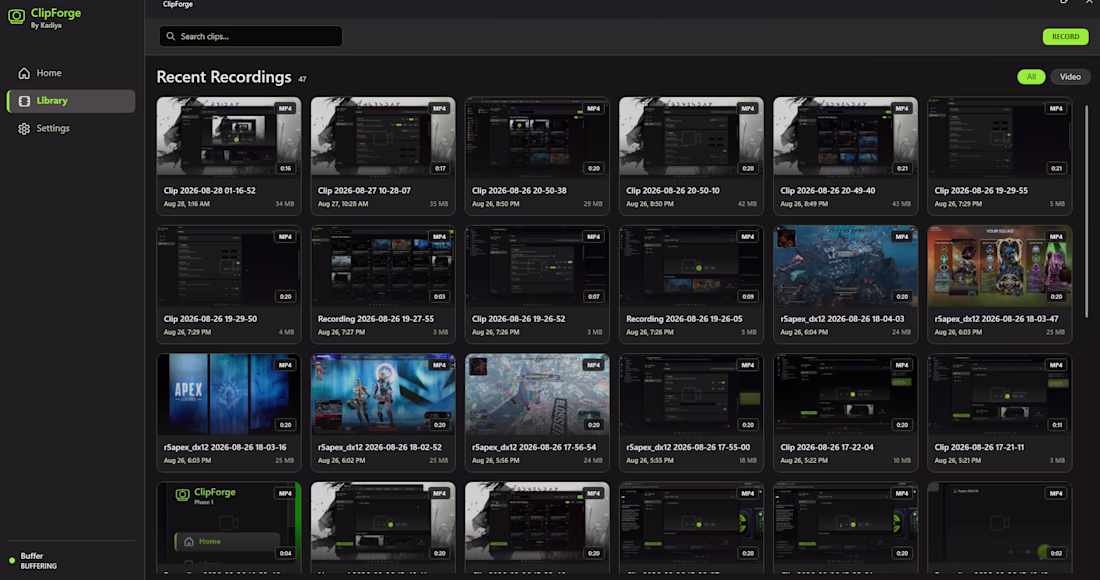Image resolution: width=1100 pixels, height=580 pixels.
Task: Open the ClipForge Phase 1 thumbnail
Action: click(x=229, y=521)
